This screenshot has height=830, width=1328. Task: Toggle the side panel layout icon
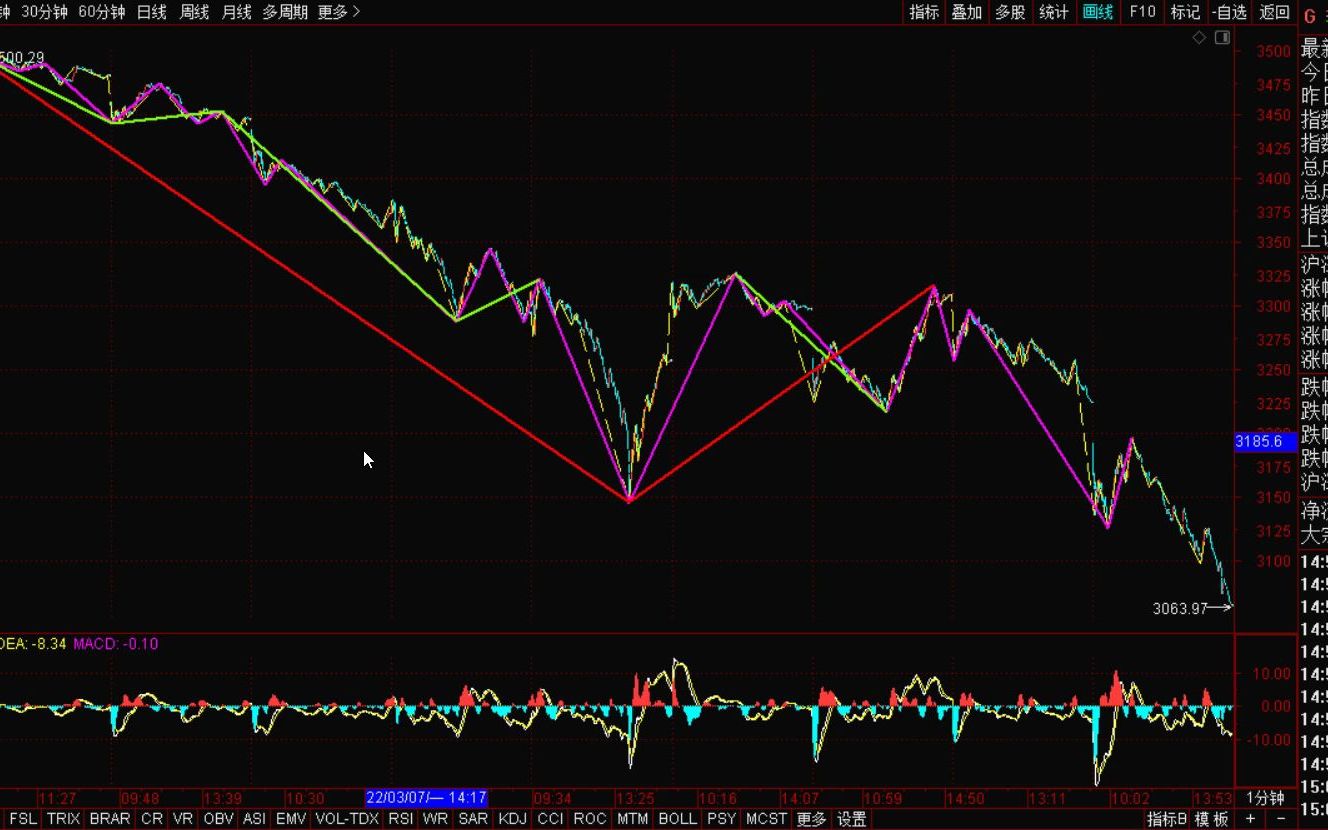coord(1222,38)
